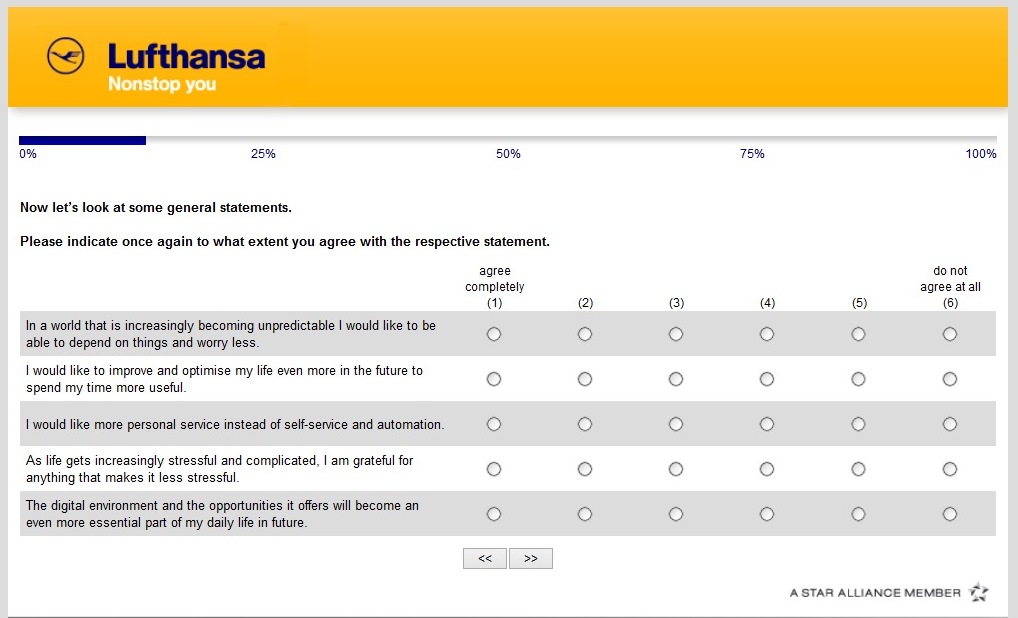This screenshot has width=1018, height=618.
Task: Pick option (5) for optimise my life statement
Action: point(859,379)
